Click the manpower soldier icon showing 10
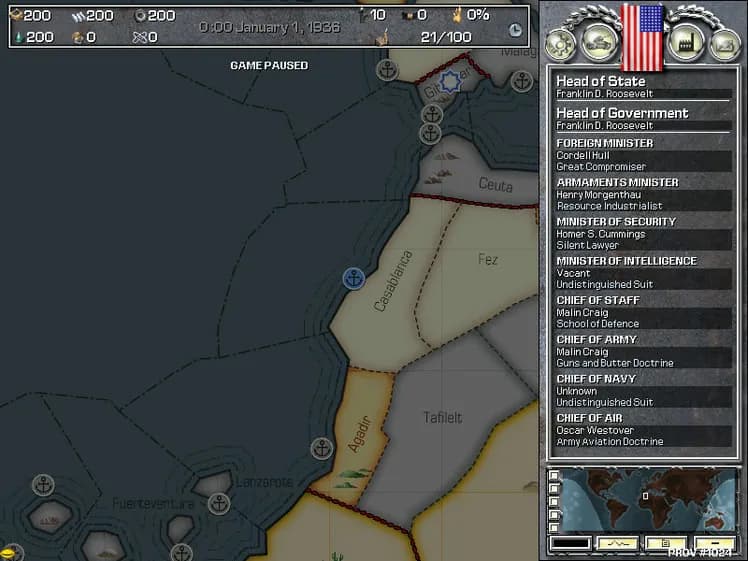748x561 pixels. point(364,15)
